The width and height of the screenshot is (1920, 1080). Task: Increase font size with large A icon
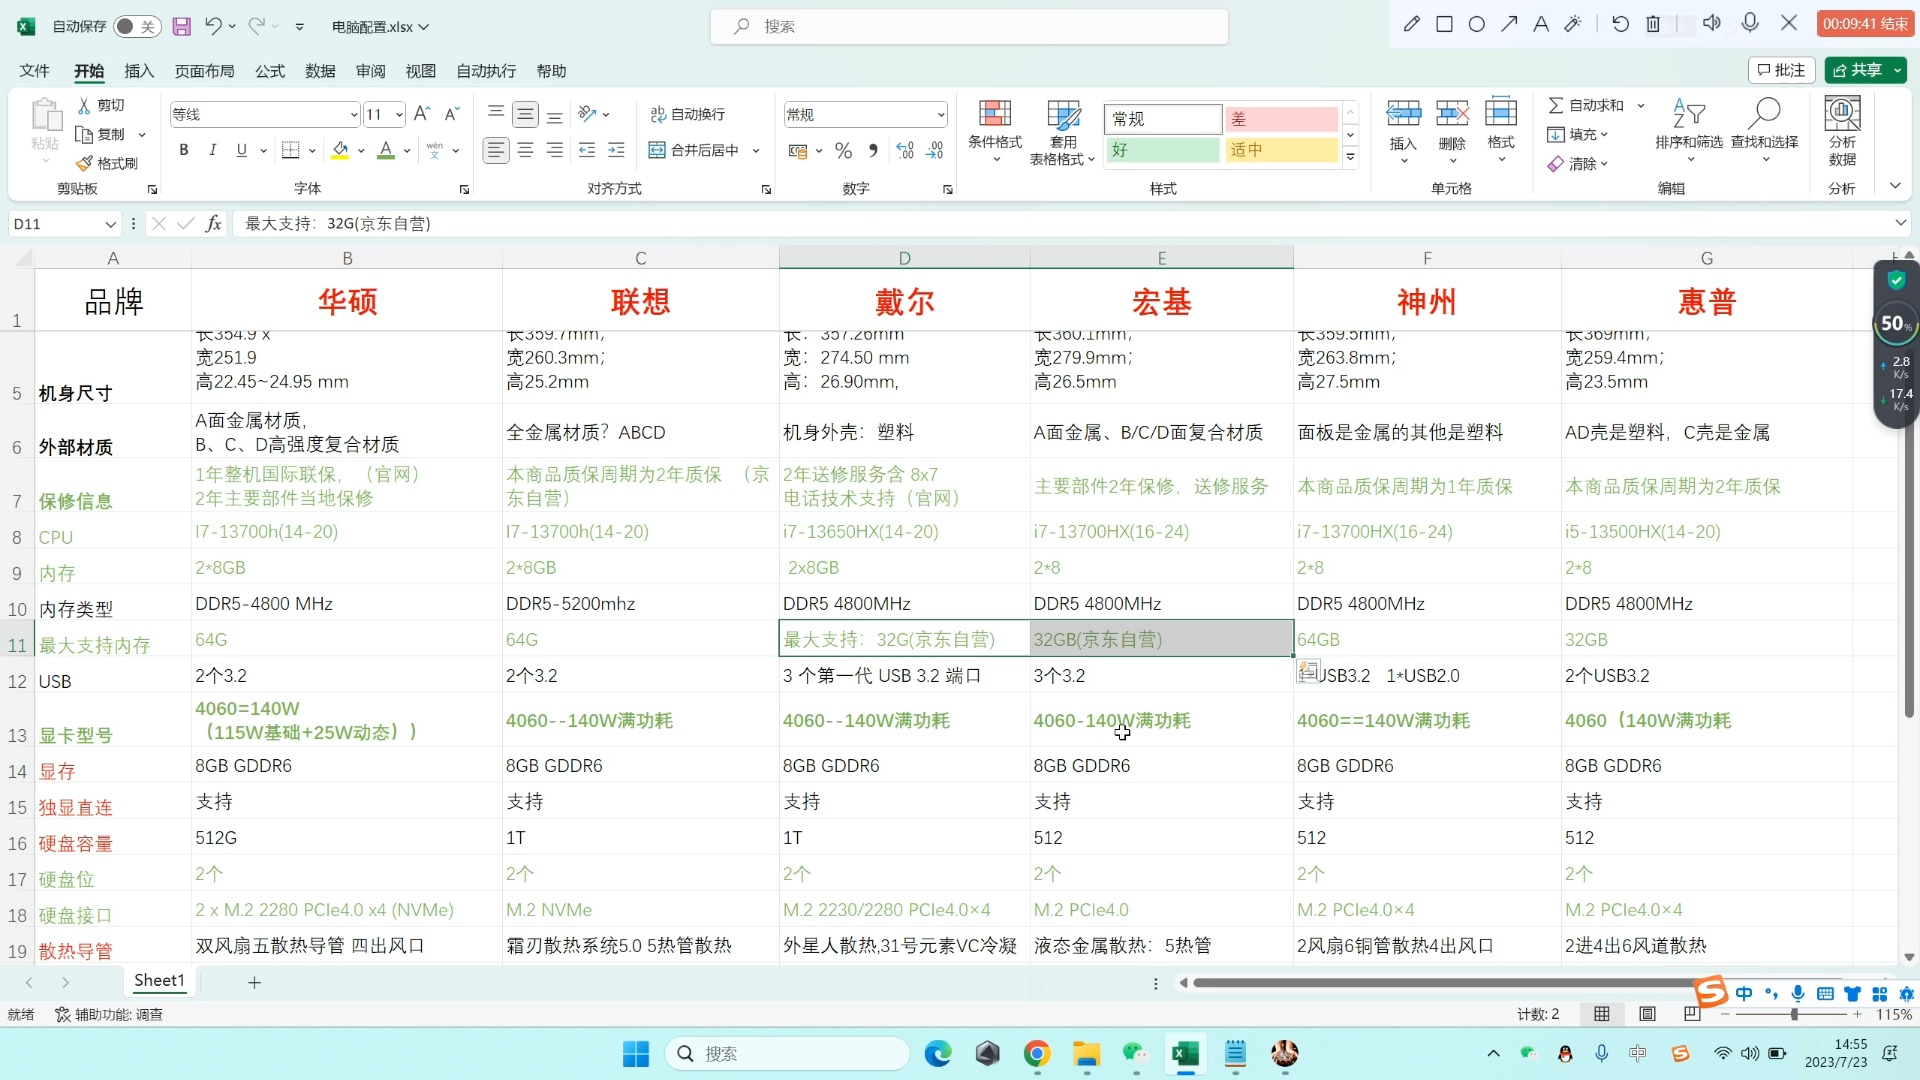click(x=422, y=114)
